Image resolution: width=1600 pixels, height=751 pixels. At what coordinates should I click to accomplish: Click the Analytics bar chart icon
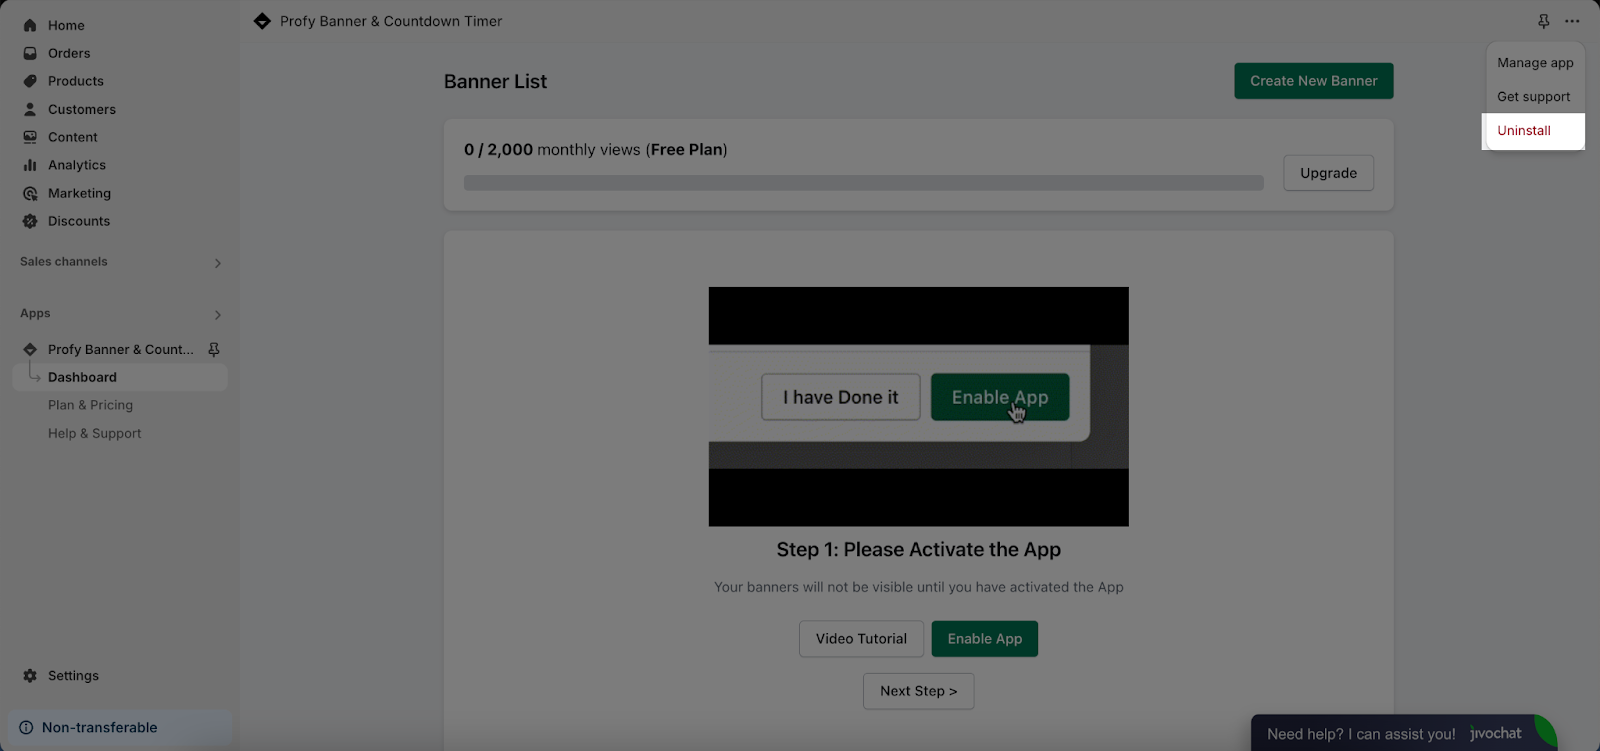click(x=30, y=165)
